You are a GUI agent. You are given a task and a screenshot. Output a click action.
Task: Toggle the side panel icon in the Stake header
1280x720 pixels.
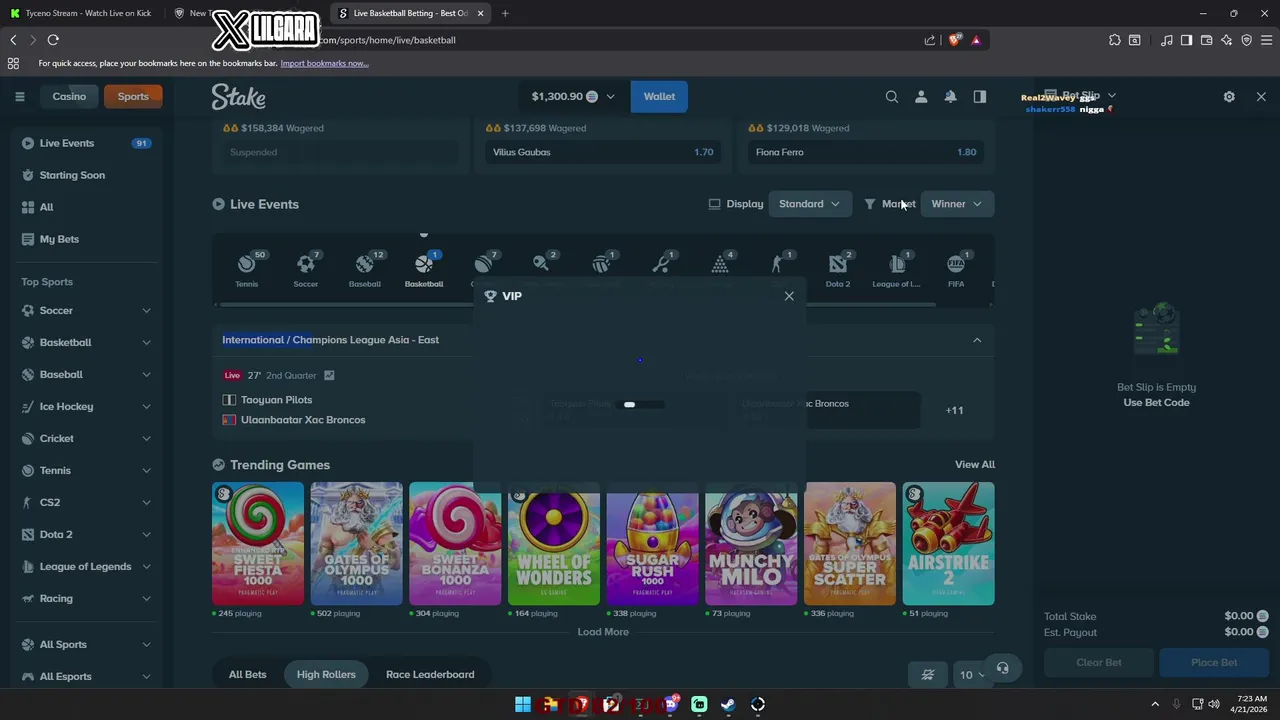[x=980, y=97]
